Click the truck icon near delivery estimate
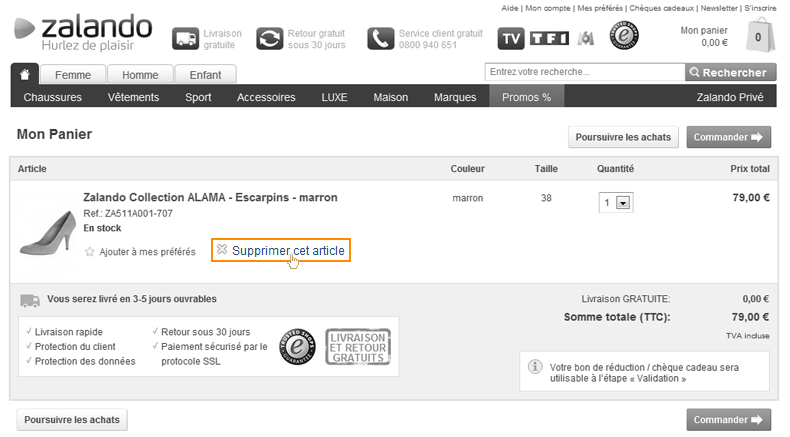790x437 pixels. click(30, 300)
